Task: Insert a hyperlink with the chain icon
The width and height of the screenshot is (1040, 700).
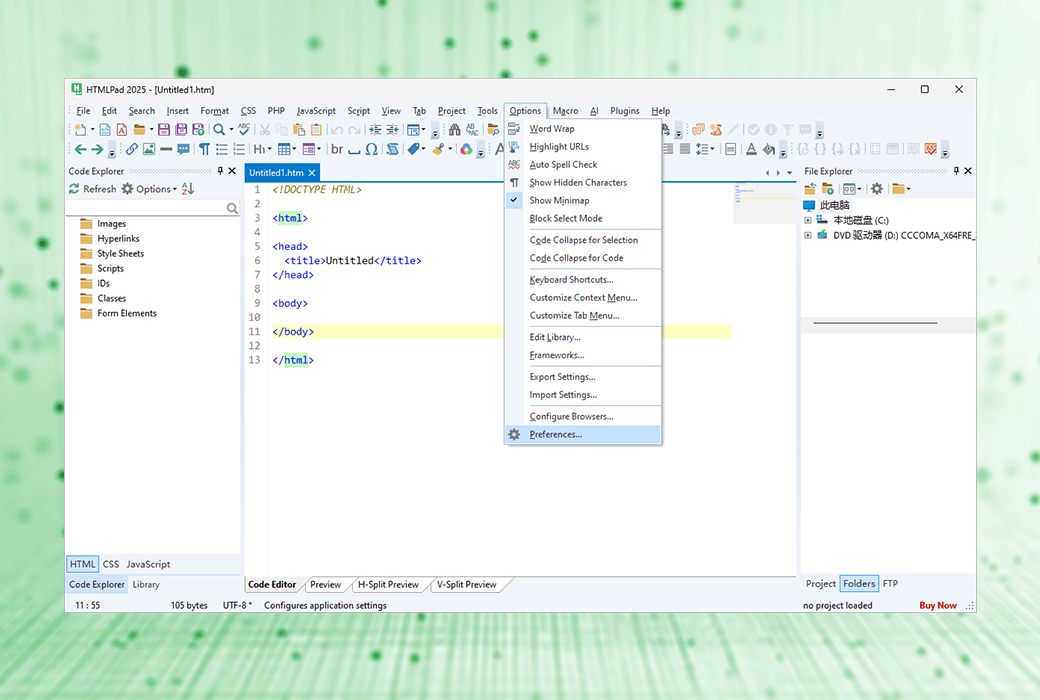Action: coord(132,149)
